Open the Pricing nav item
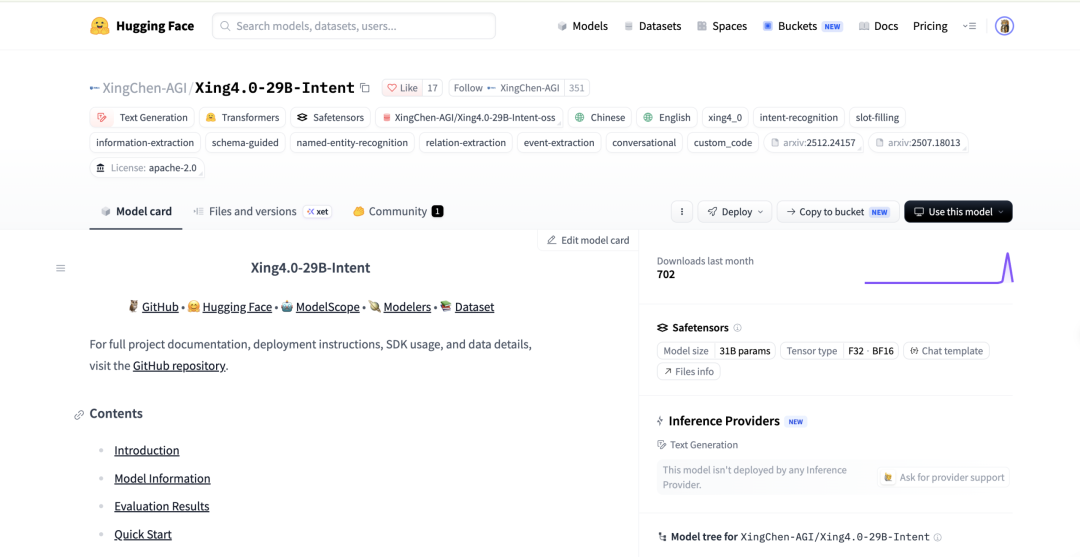This screenshot has width=1080, height=557. [x=930, y=26]
